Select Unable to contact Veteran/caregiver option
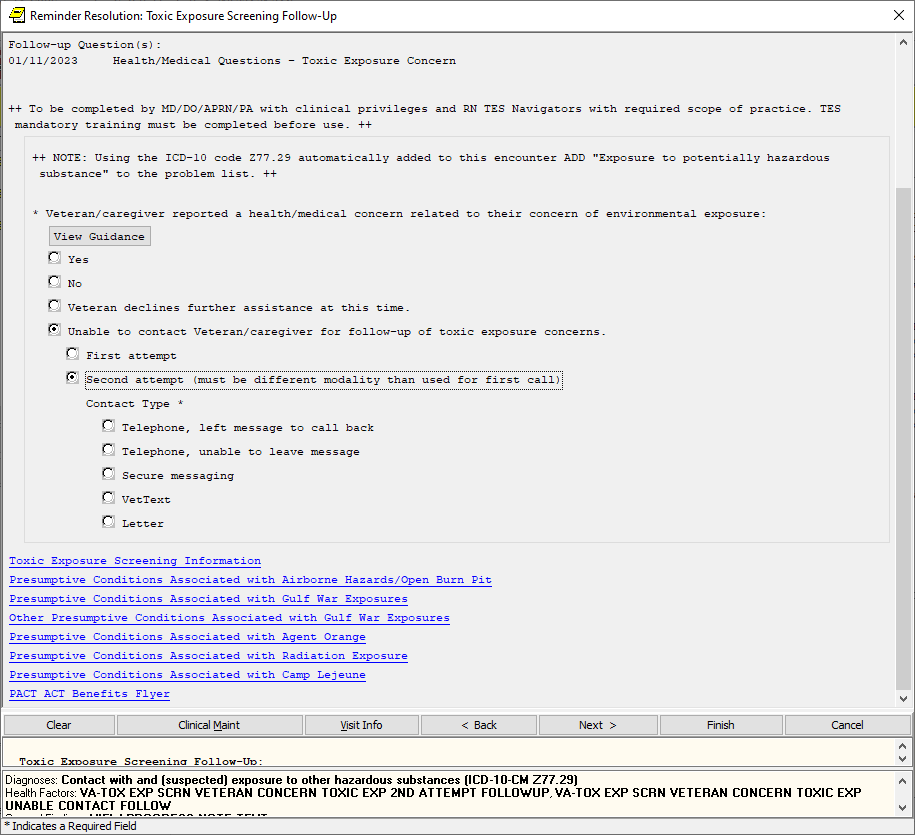Viewport: 915px width, 835px height. coord(54,330)
